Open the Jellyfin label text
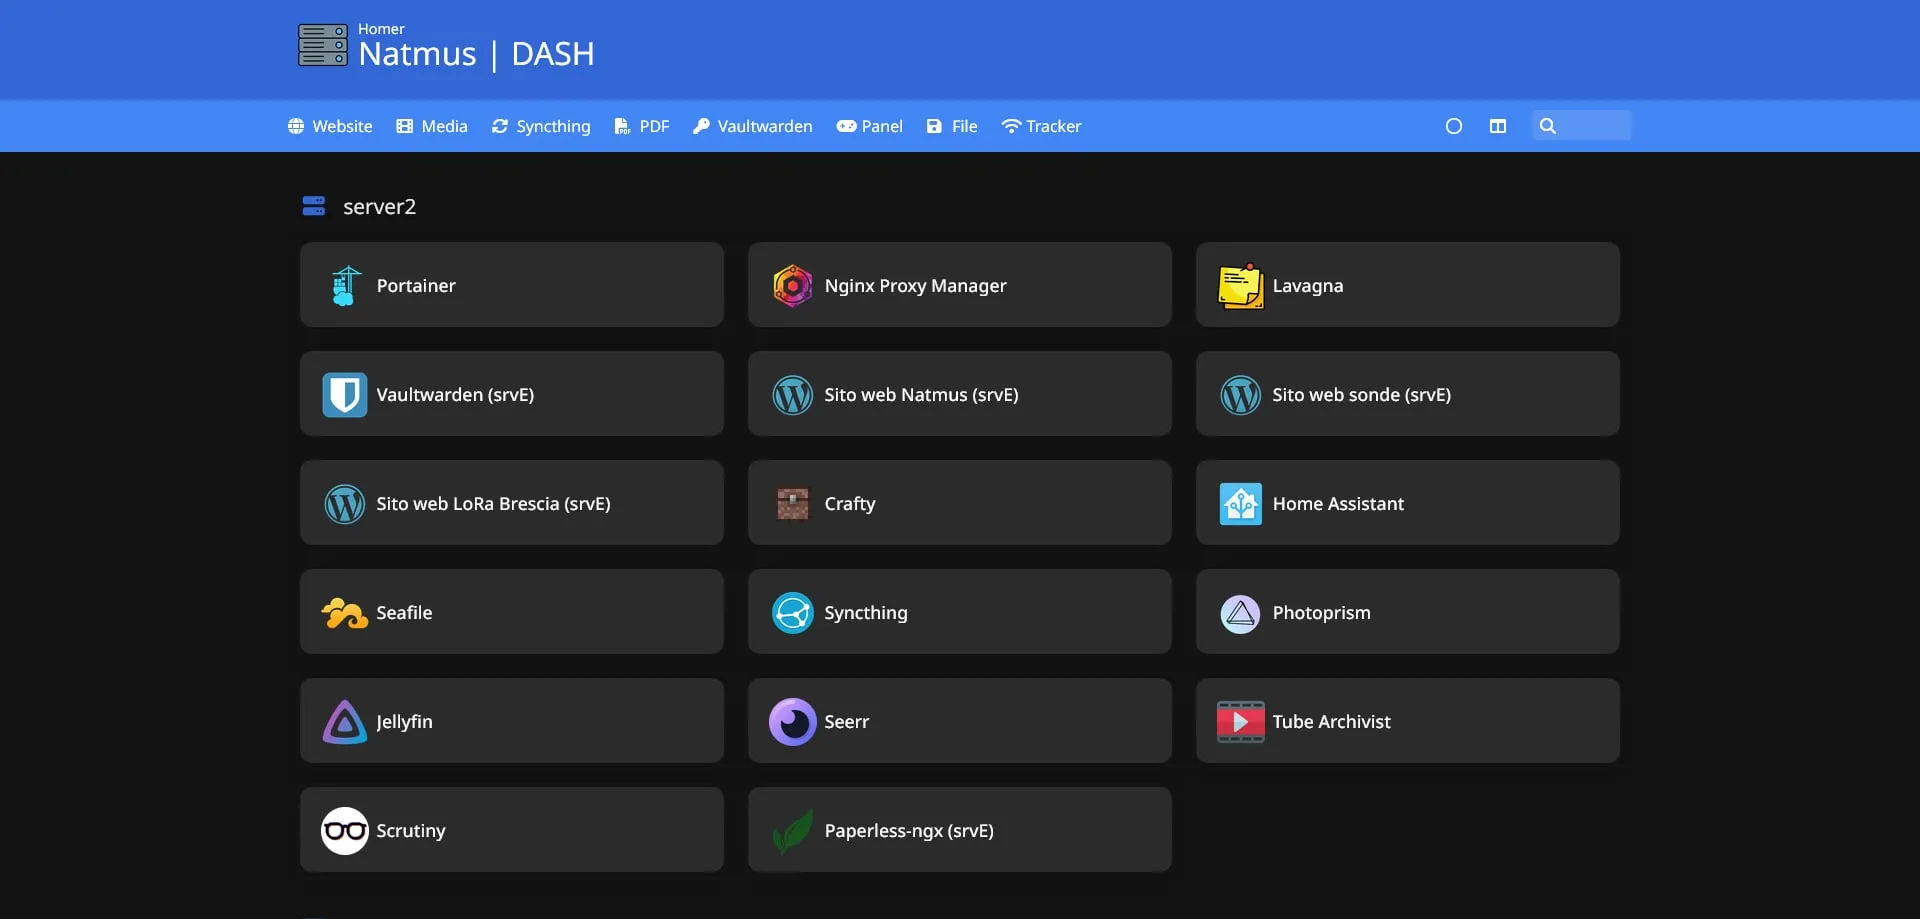1920x919 pixels. coord(404,722)
